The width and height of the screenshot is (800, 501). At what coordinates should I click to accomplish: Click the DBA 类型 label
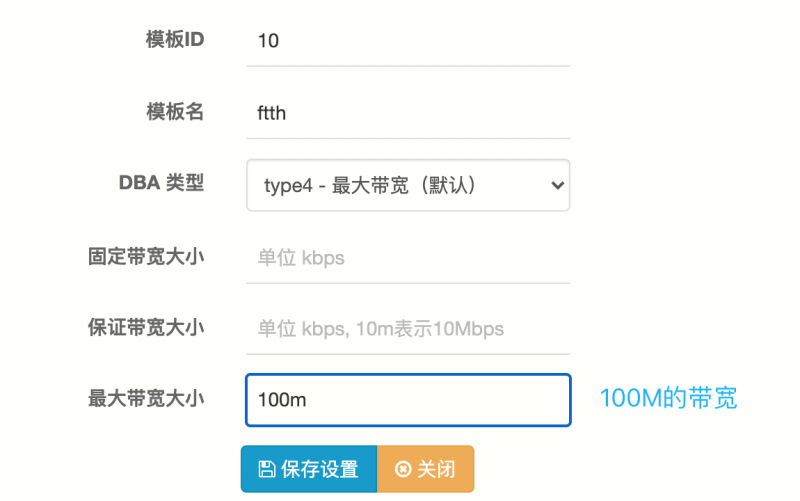point(161,183)
